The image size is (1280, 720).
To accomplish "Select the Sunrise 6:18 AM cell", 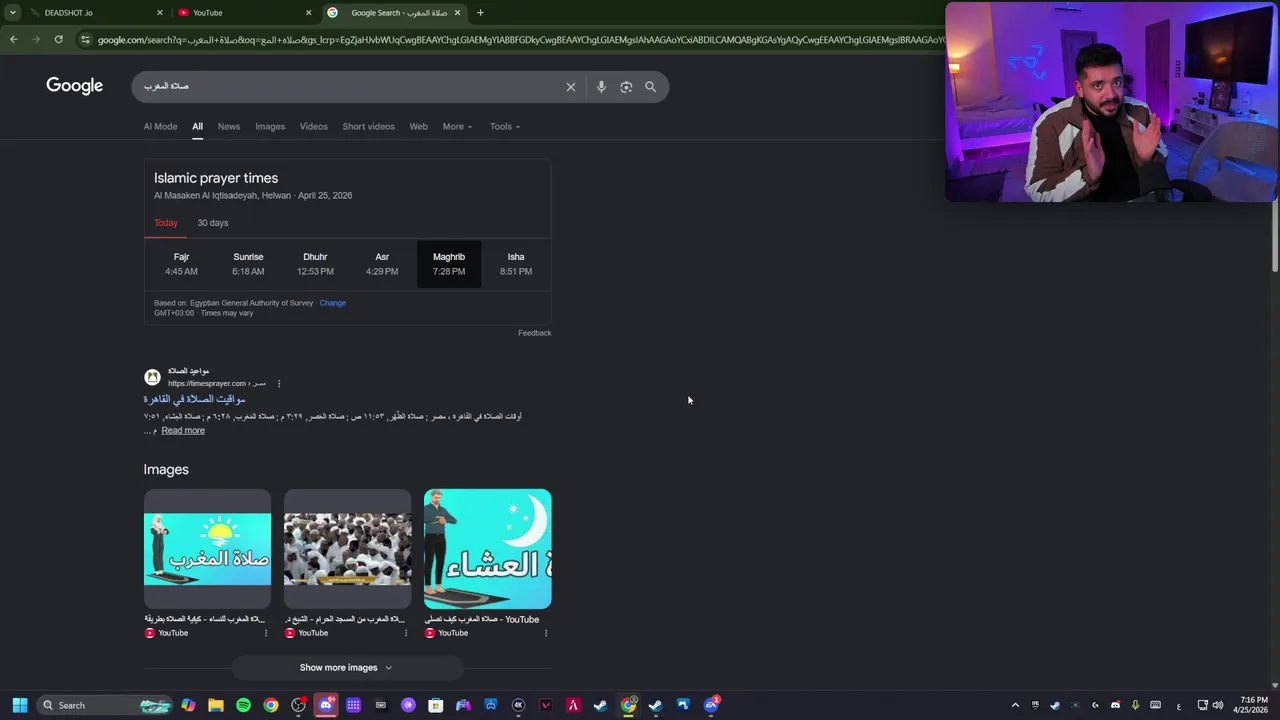I will click(x=248, y=264).
